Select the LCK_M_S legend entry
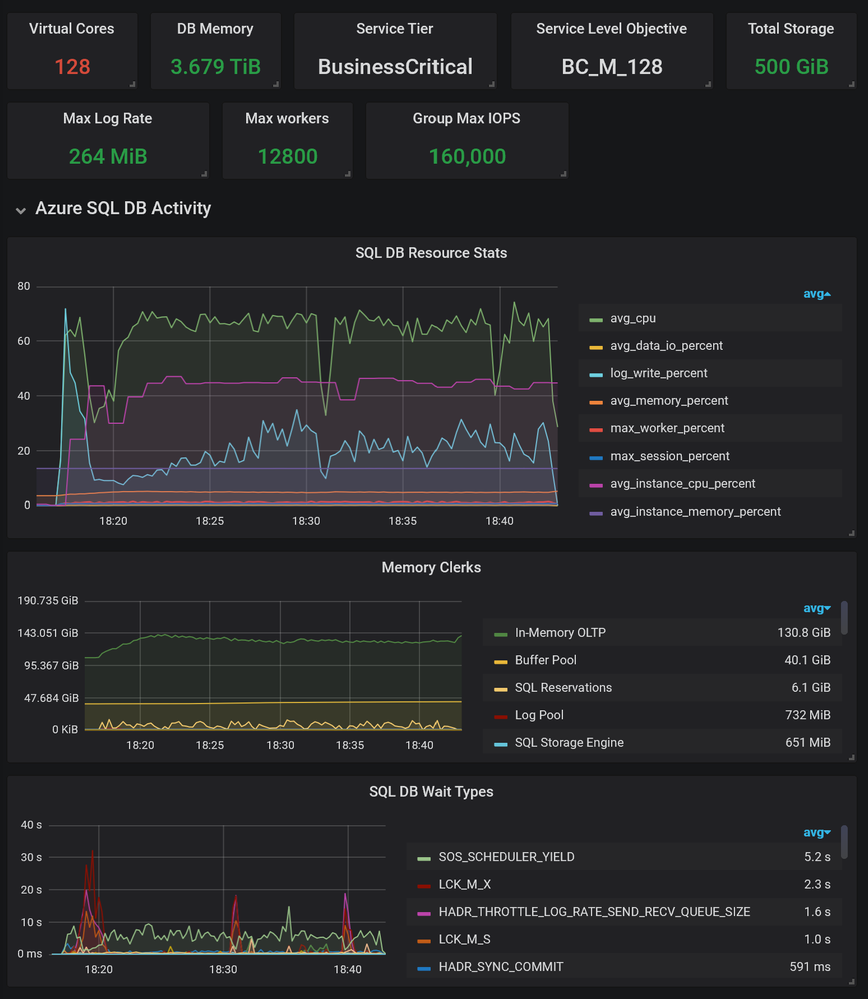This screenshot has height=999, width=868. tap(465, 939)
